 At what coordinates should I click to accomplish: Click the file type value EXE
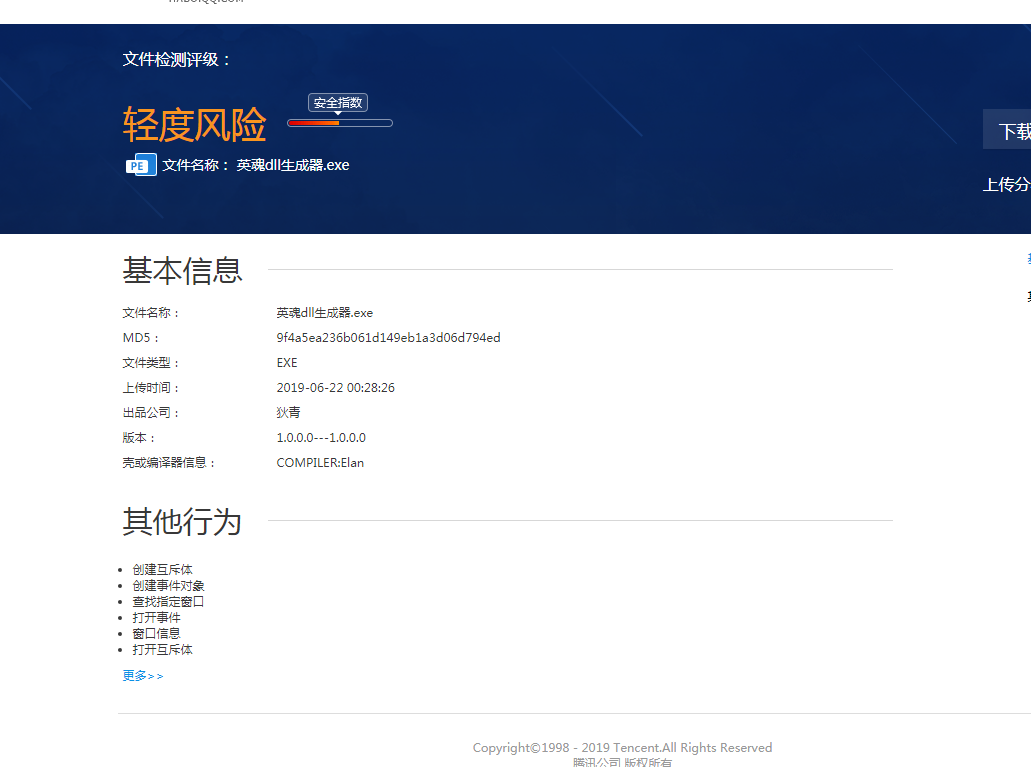[x=287, y=362]
